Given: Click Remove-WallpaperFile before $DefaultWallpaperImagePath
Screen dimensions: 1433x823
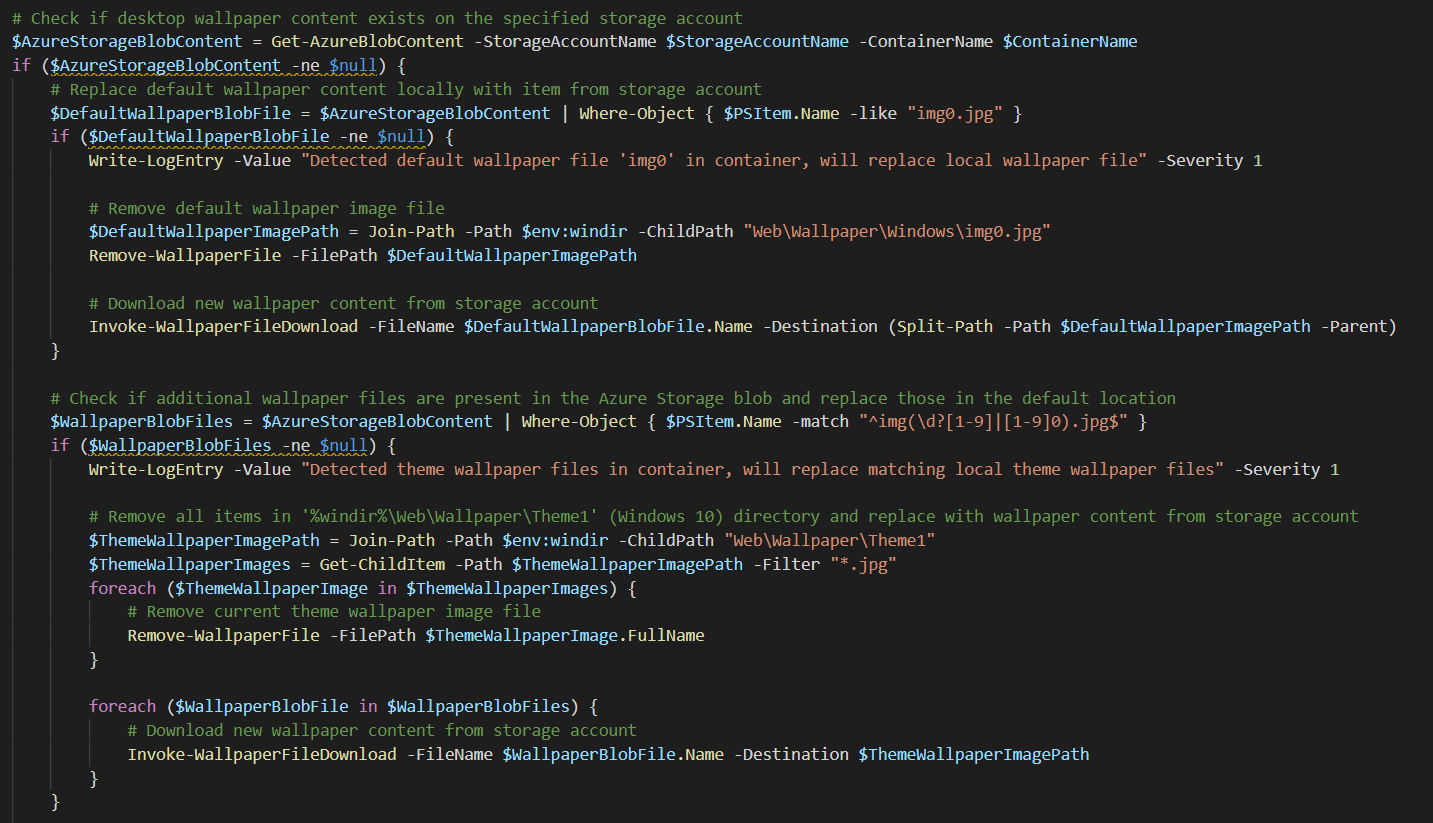Looking at the screenshot, I should pyautogui.click(x=185, y=255).
